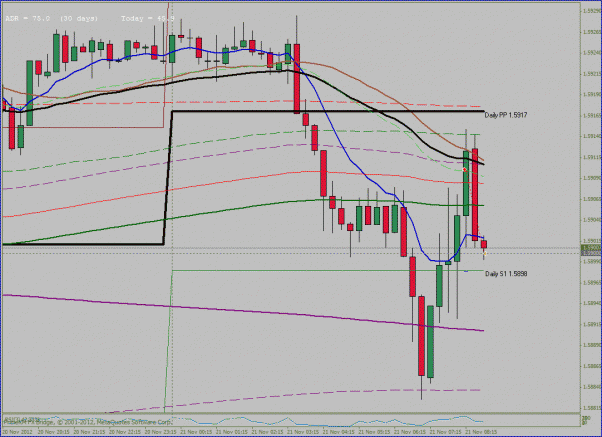Image resolution: width=602 pixels, height=437 pixels.
Task: Click the 1.58965 price scale label
Action: coord(592,282)
